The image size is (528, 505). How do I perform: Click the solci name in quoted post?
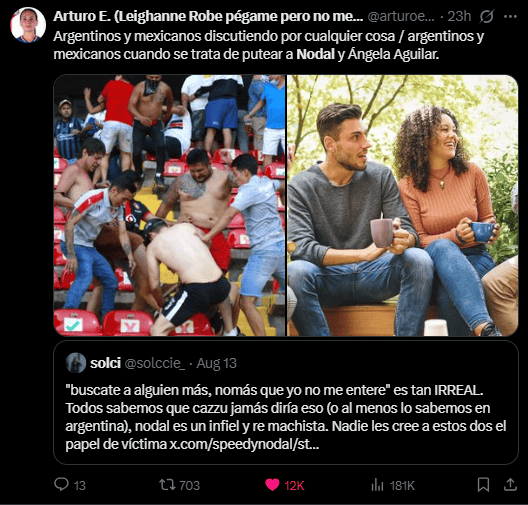tap(105, 363)
